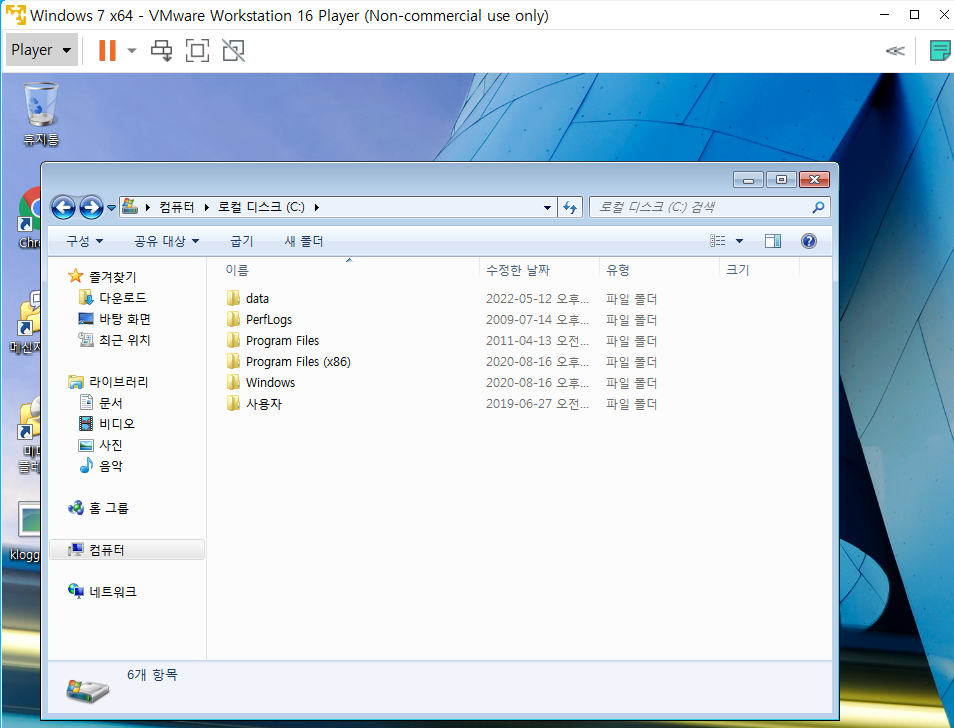954x728 pixels.
Task: Open the view options dropdown arrow
Action: (739, 241)
